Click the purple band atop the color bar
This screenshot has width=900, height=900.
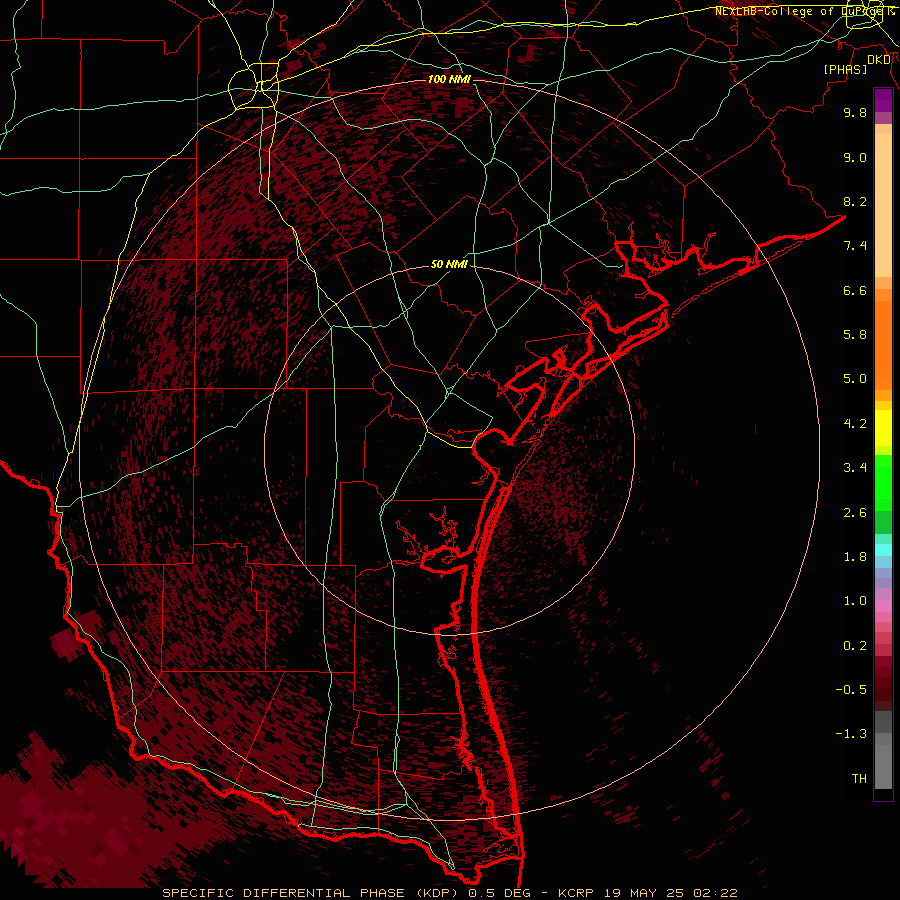(x=883, y=101)
